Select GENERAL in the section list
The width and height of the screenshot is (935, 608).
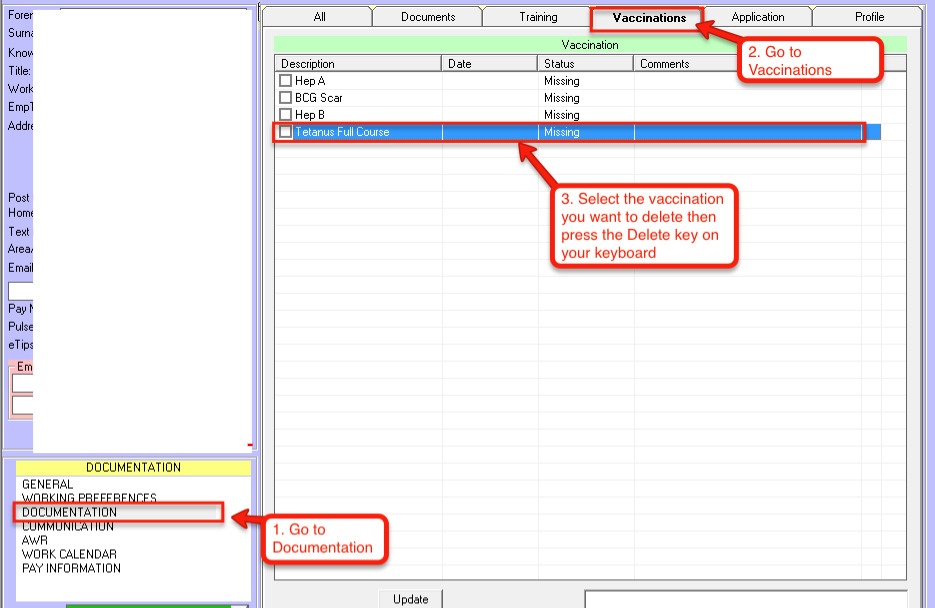click(x=47, y=485)
